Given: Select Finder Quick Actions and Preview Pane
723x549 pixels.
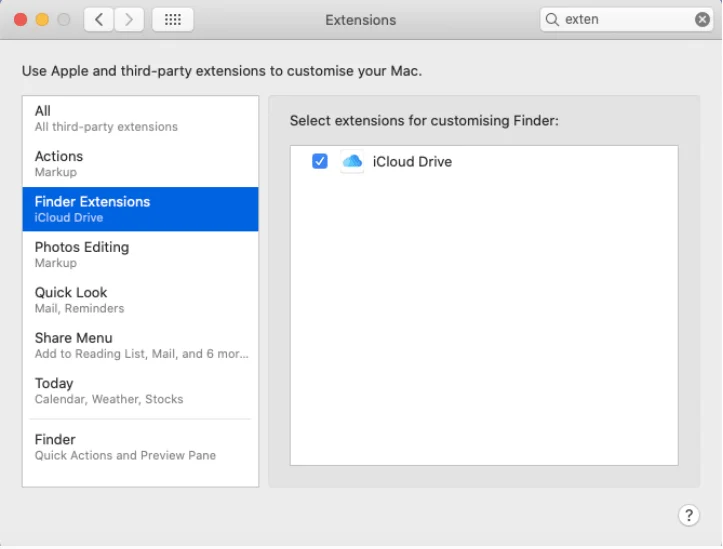Looking at the screenshot, I should [140, 446].
